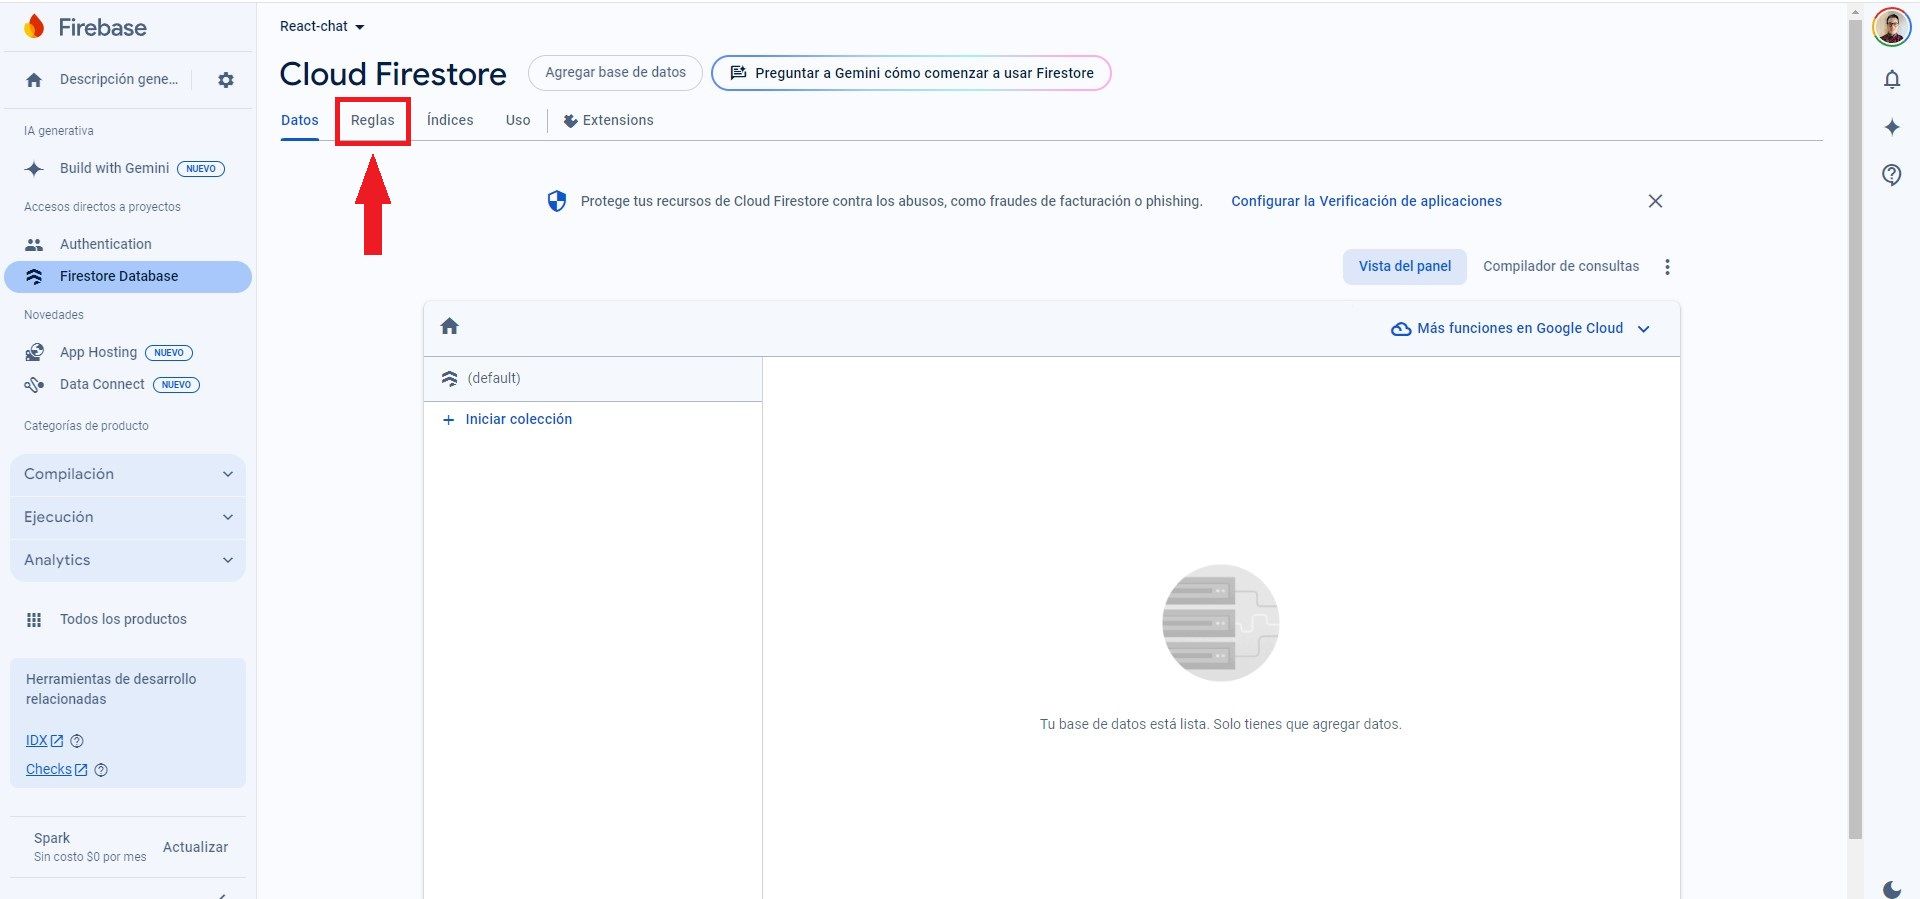
Task: Expand the Ejecución category
Action: tap(128, 517)
